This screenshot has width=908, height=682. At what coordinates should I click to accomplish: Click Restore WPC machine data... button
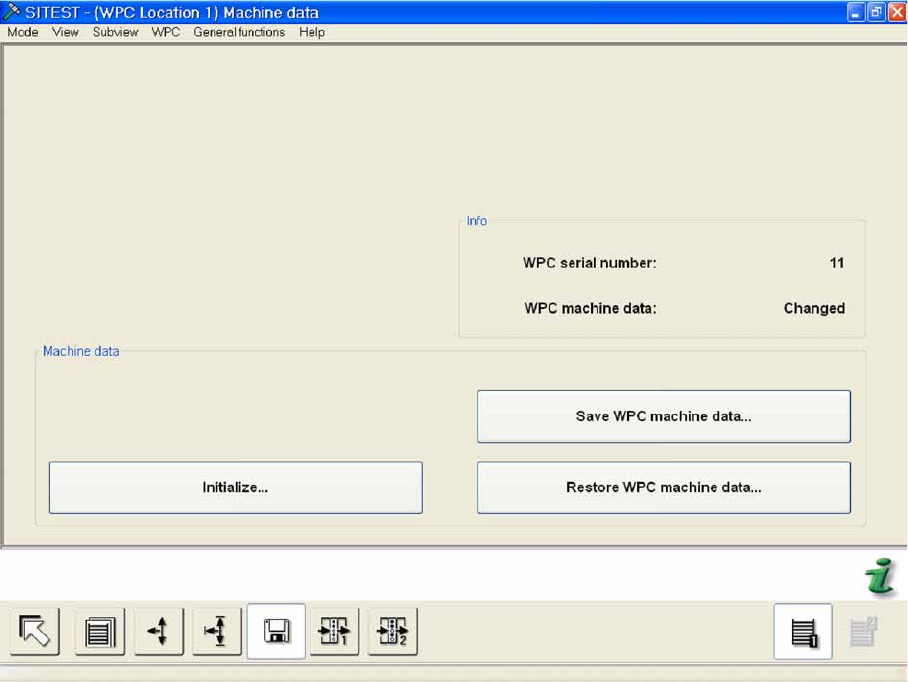point(664,487)
